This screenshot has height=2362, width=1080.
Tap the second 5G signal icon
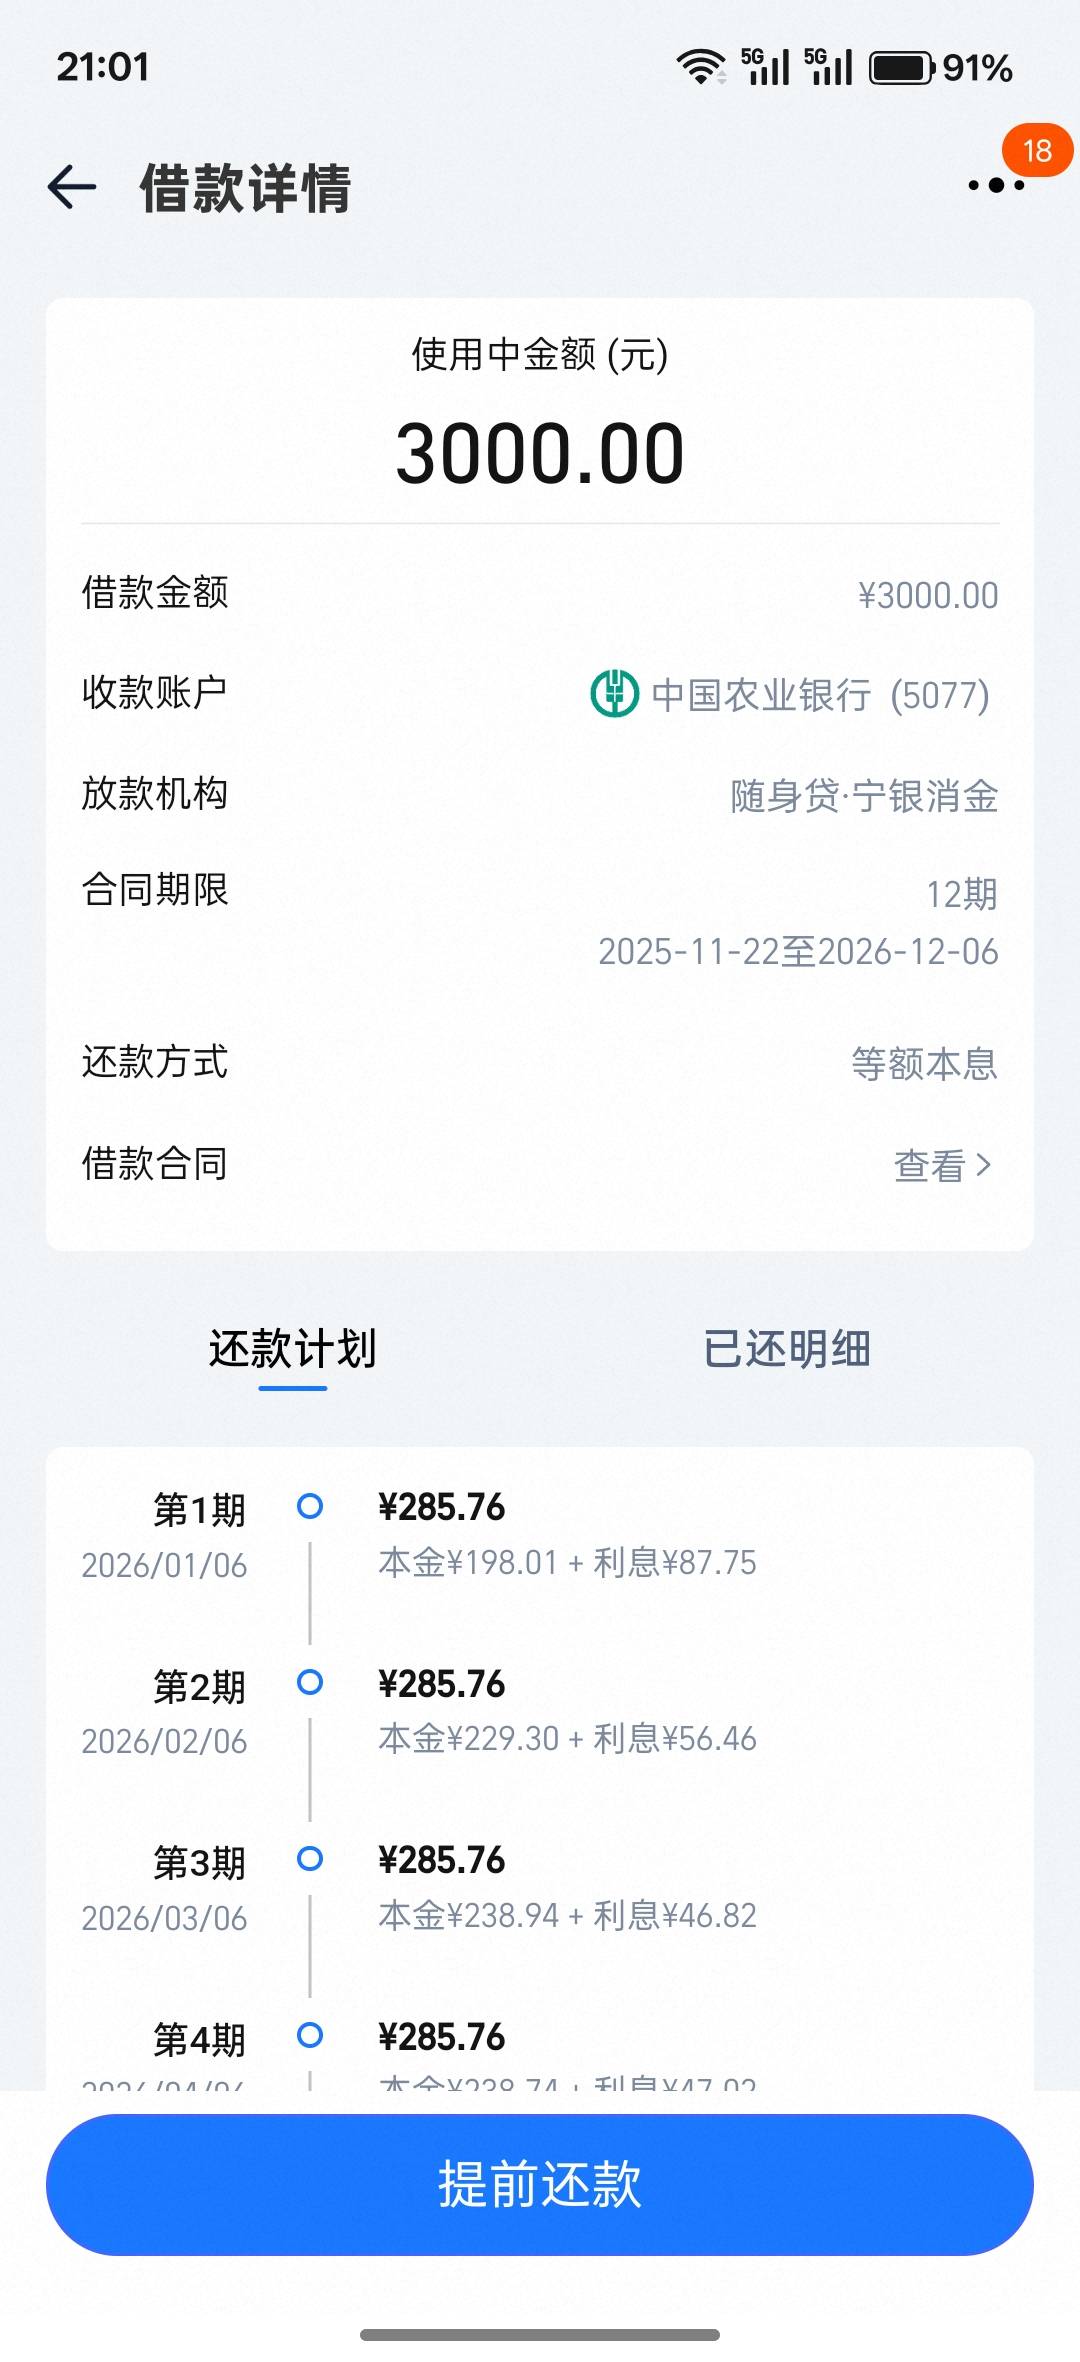click(829, 67)
